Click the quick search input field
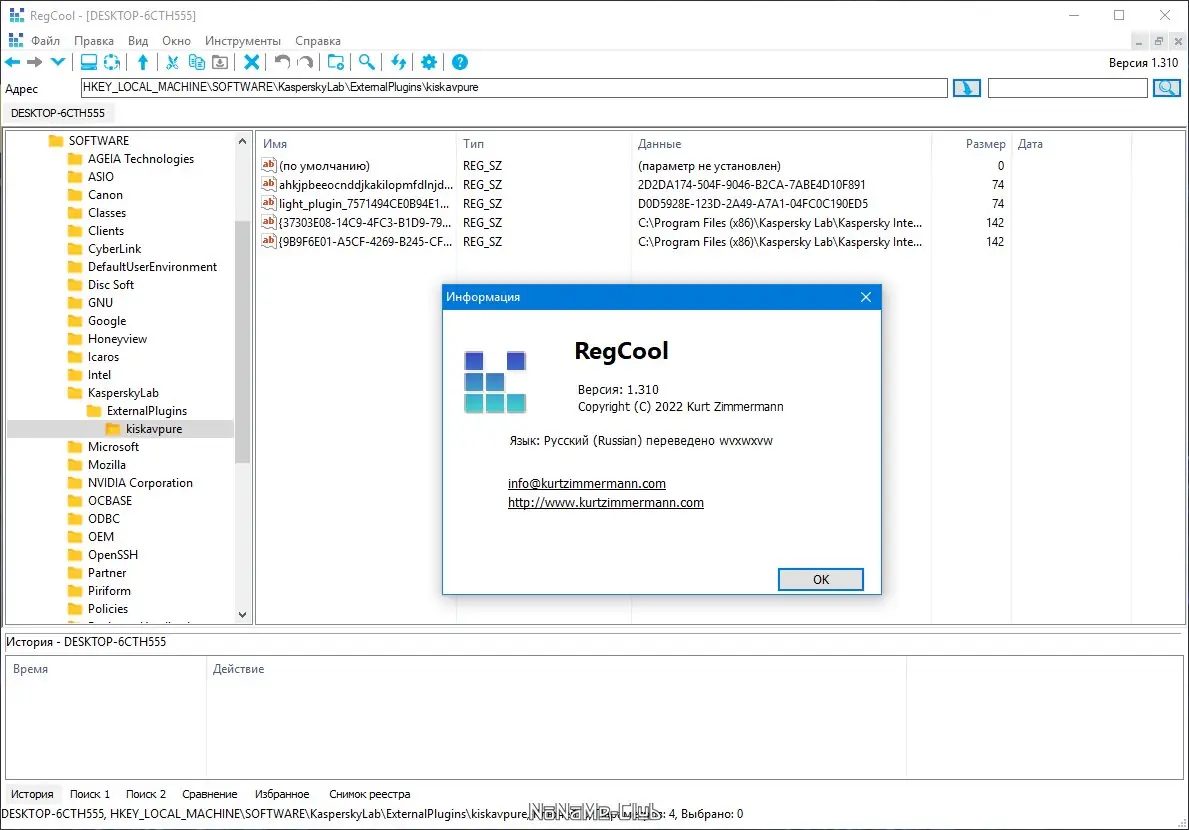 pyautogui.click(x=1067, y=88)
